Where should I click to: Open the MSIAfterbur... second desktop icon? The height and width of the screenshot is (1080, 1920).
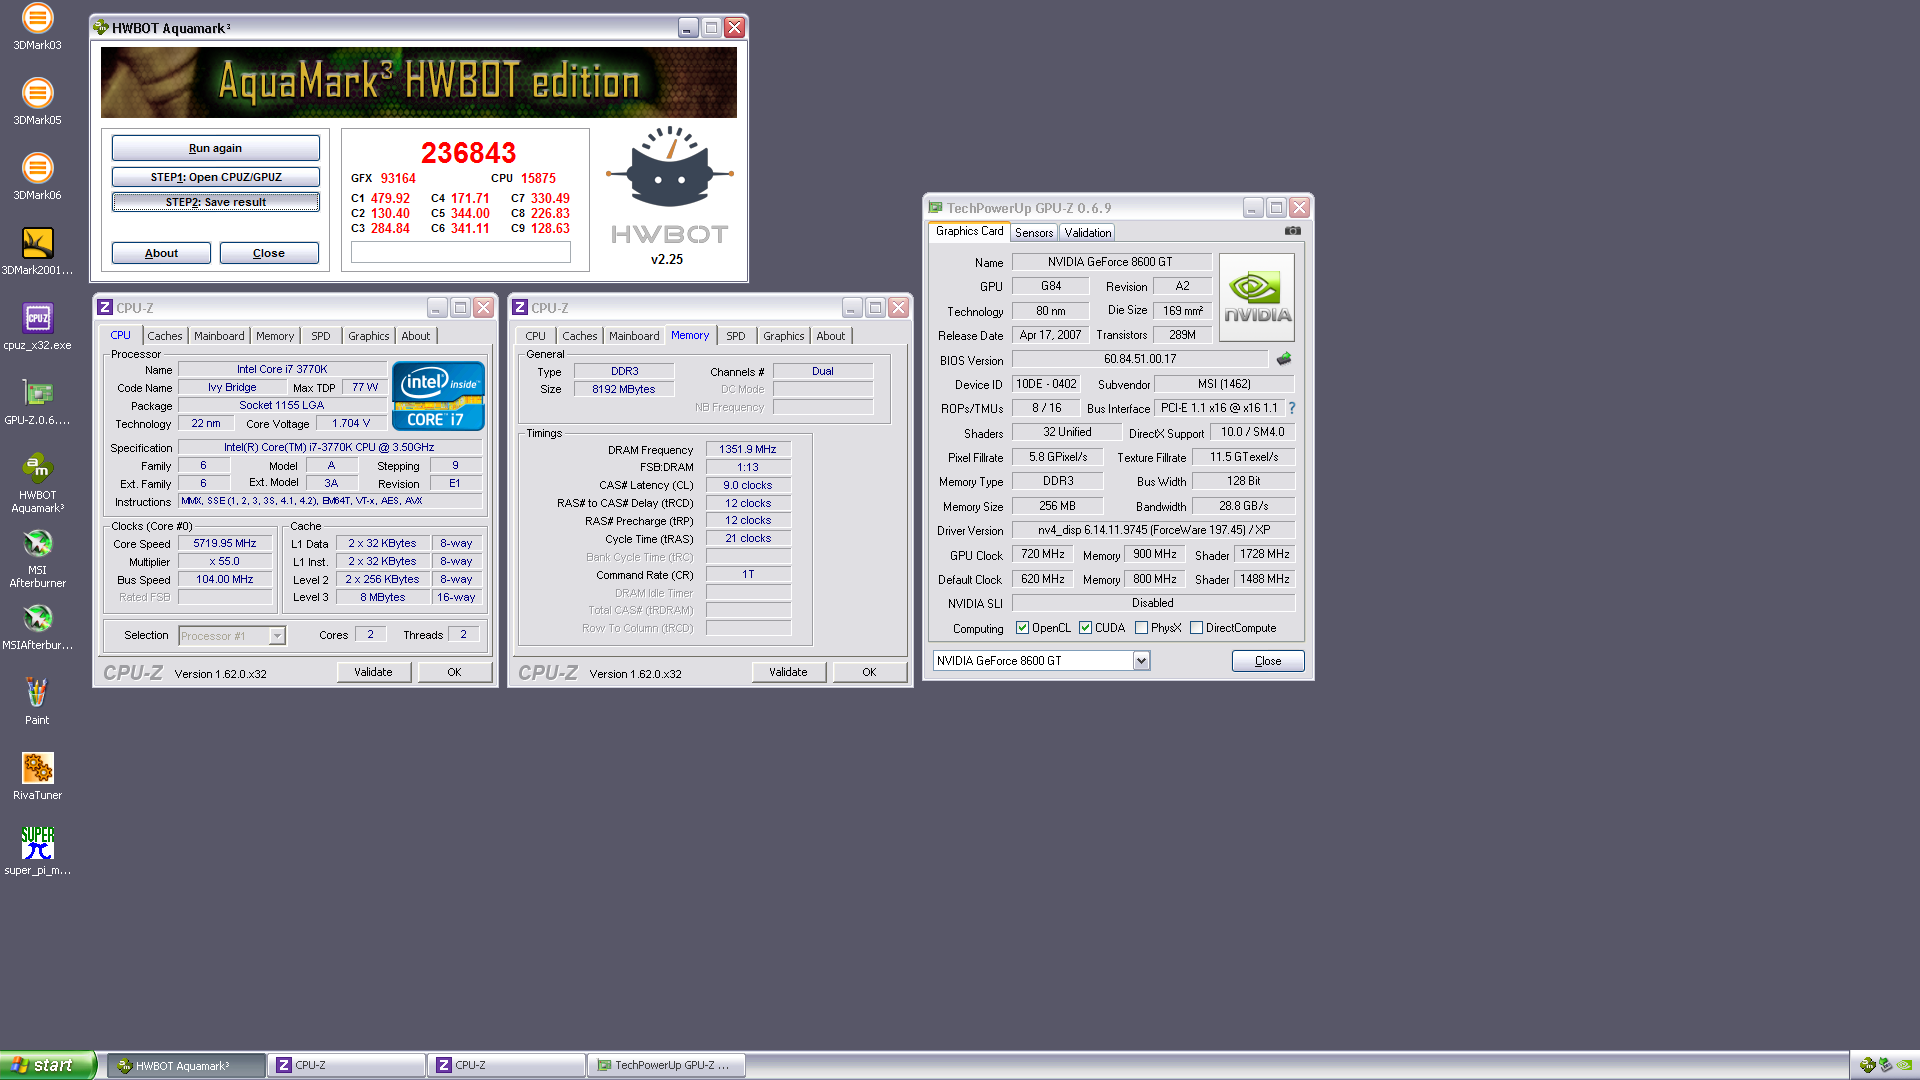click(x=37, y=627)
